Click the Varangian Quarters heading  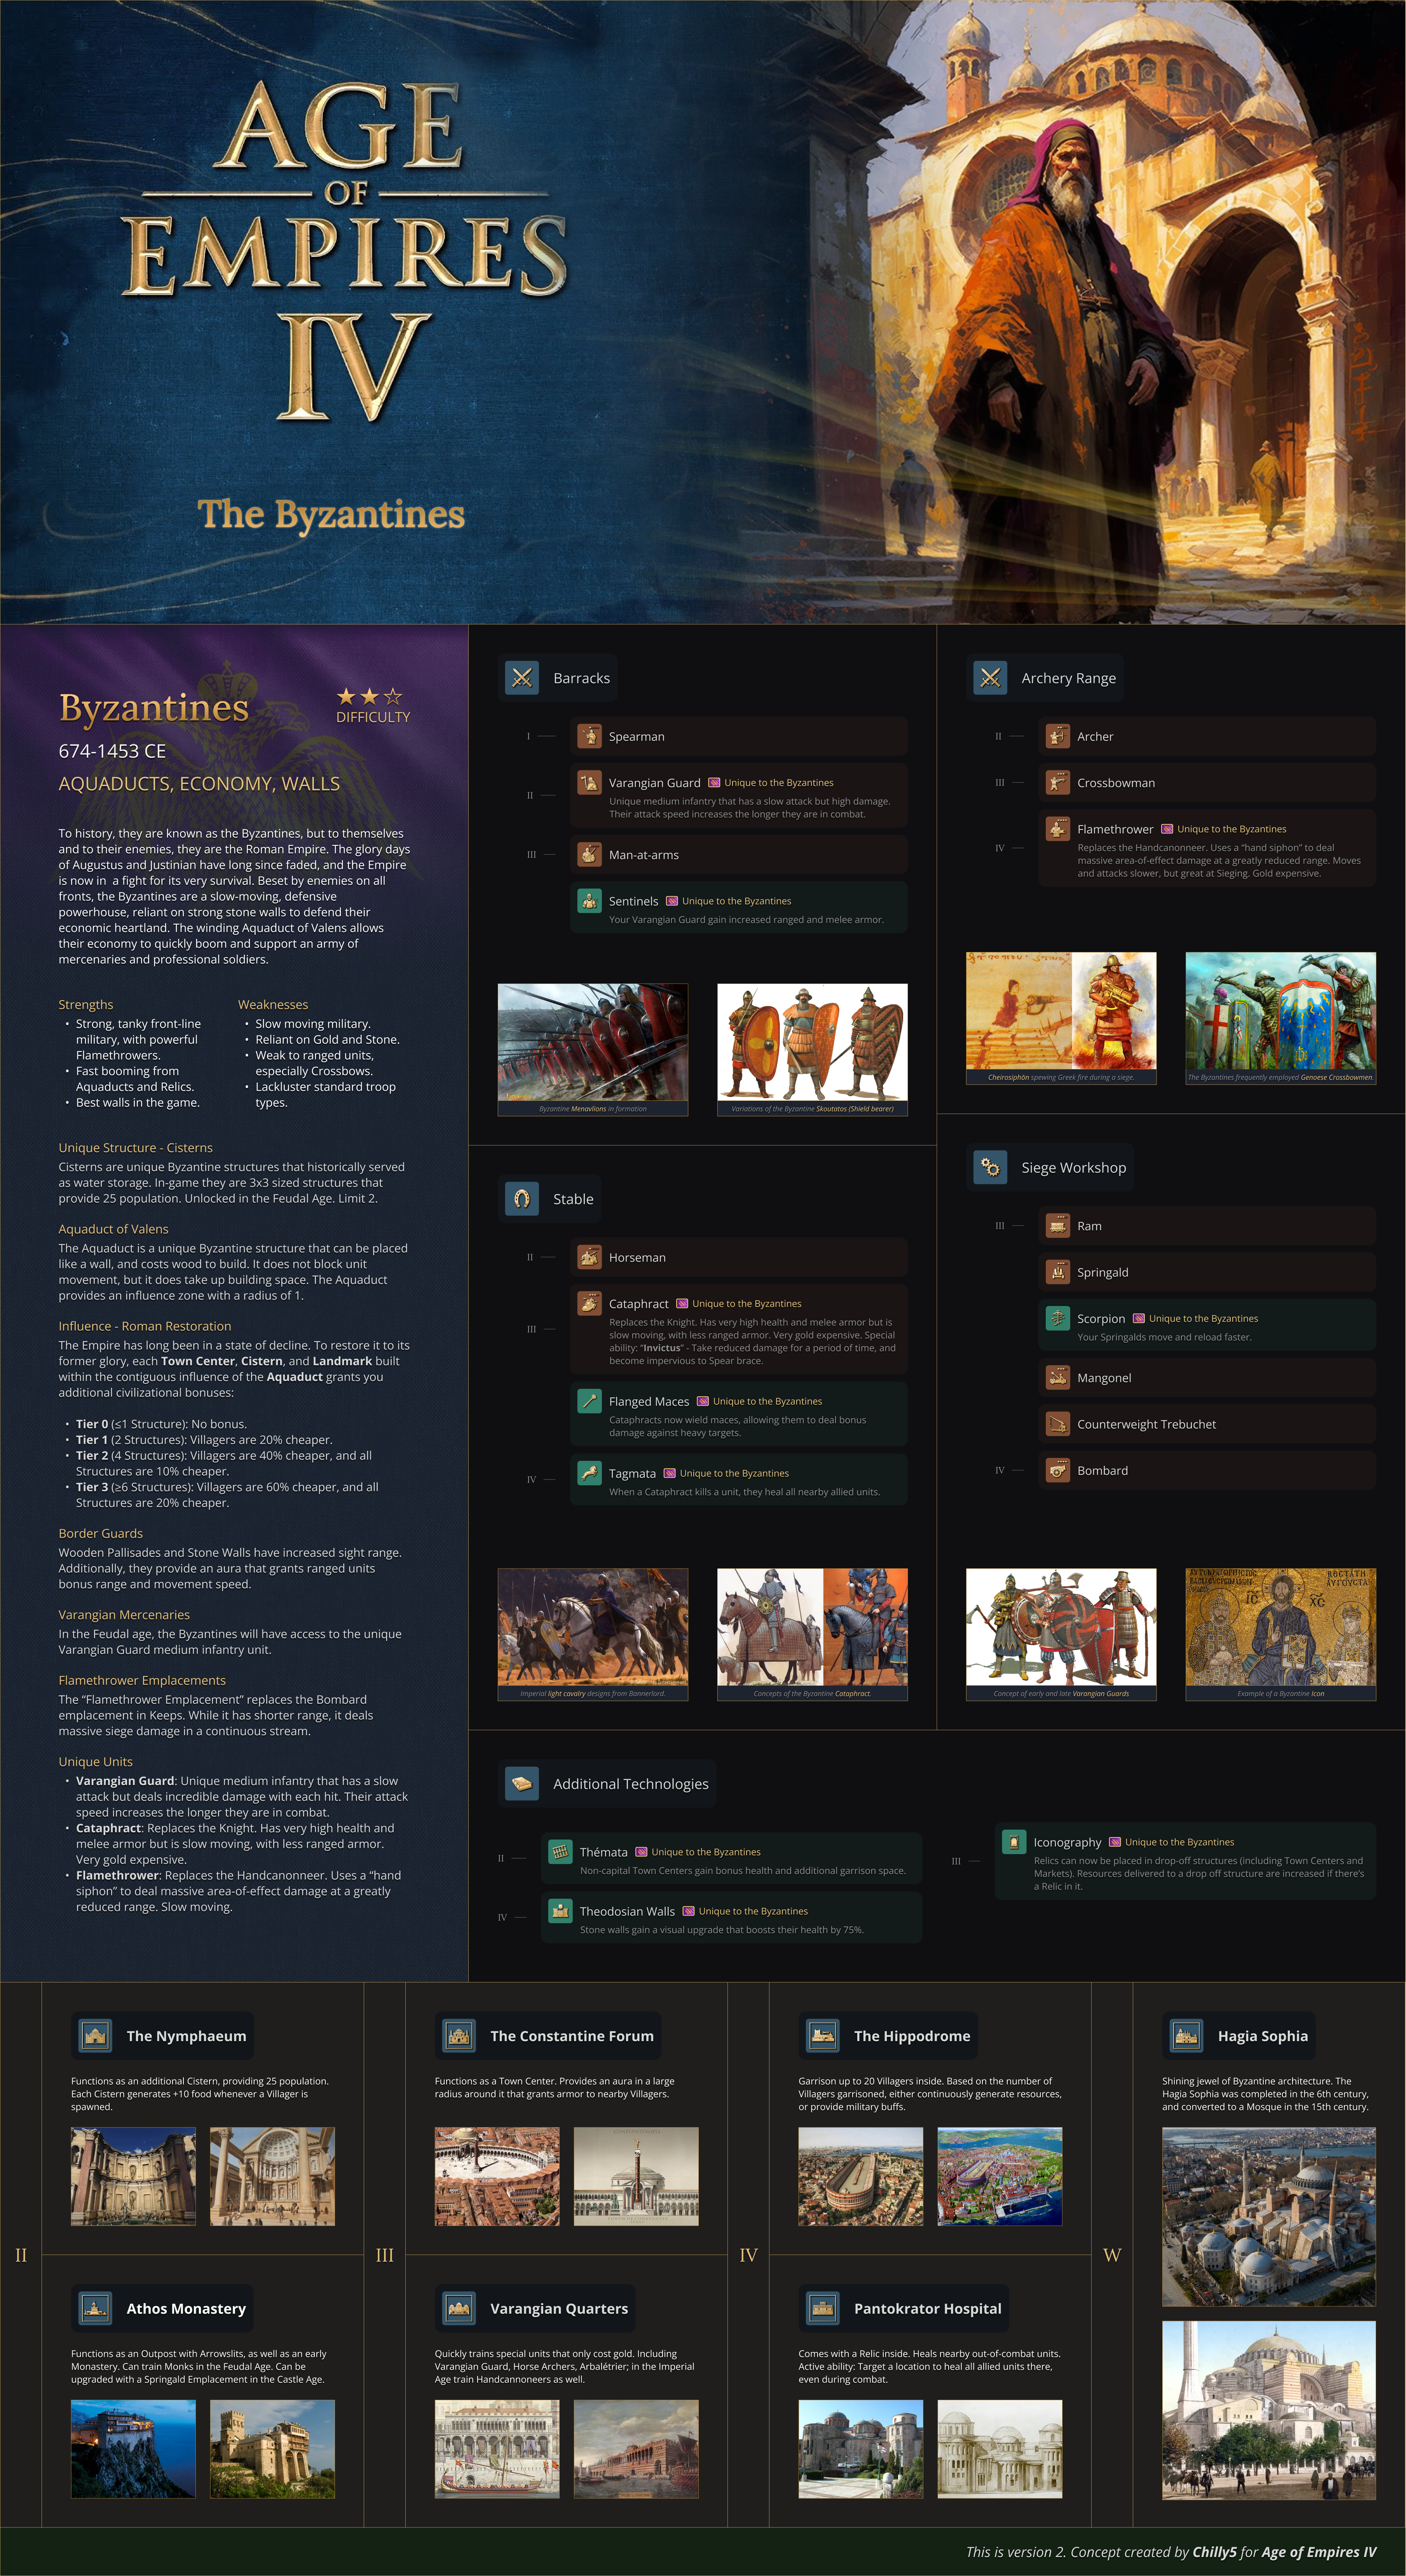coord(558,2309)
